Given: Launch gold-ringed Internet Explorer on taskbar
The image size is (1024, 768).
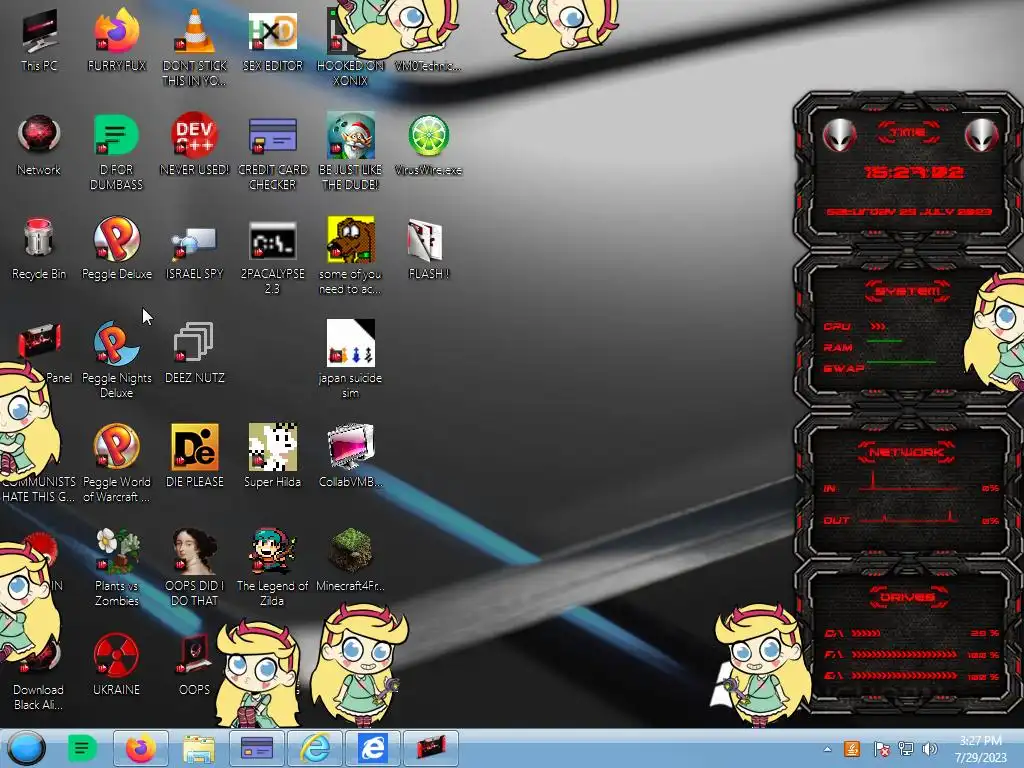Looking at the screenshot, I should tap(315, 748).
